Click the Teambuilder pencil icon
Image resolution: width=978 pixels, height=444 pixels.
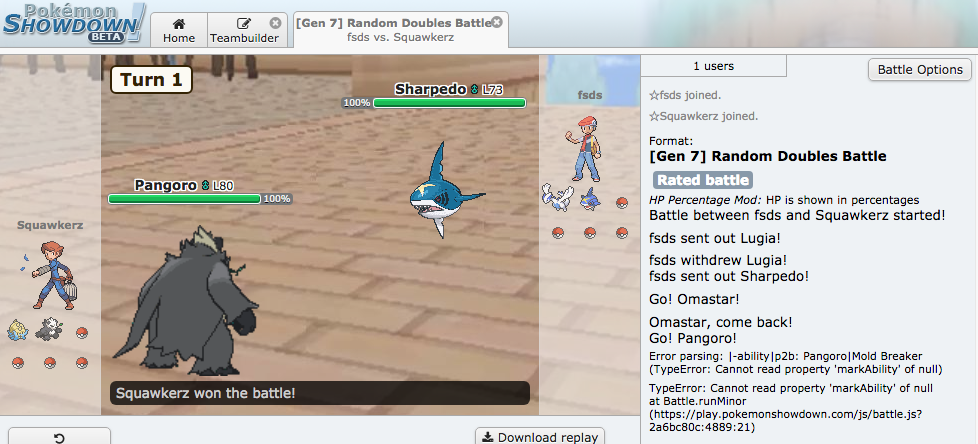(244, 24)
